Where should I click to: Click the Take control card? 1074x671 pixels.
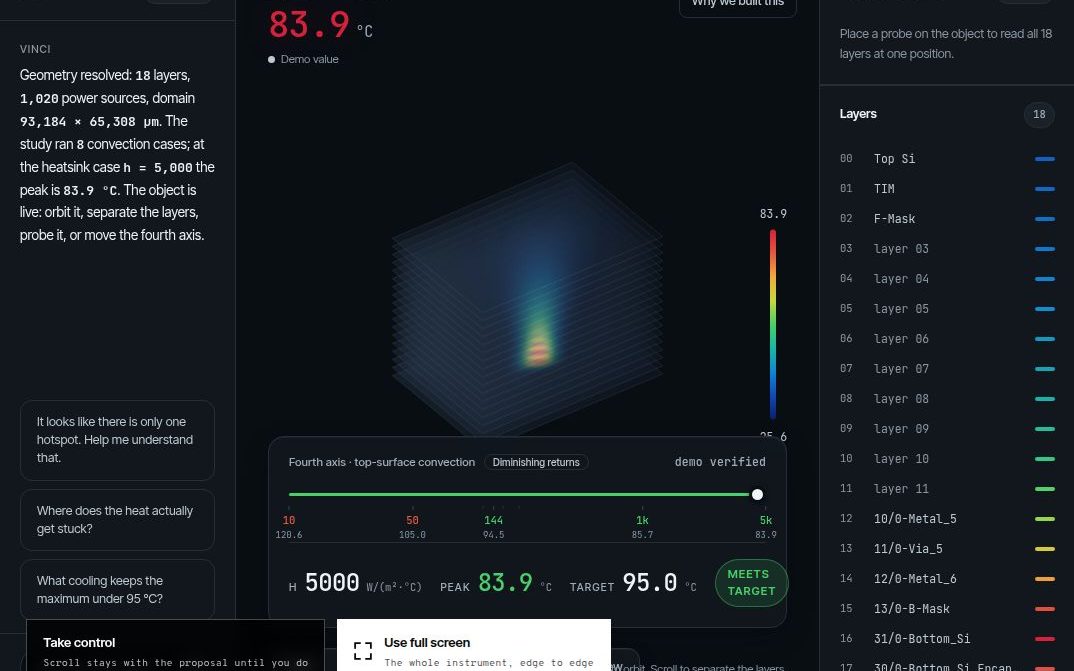pyautogui.click(x=175, y=645)
